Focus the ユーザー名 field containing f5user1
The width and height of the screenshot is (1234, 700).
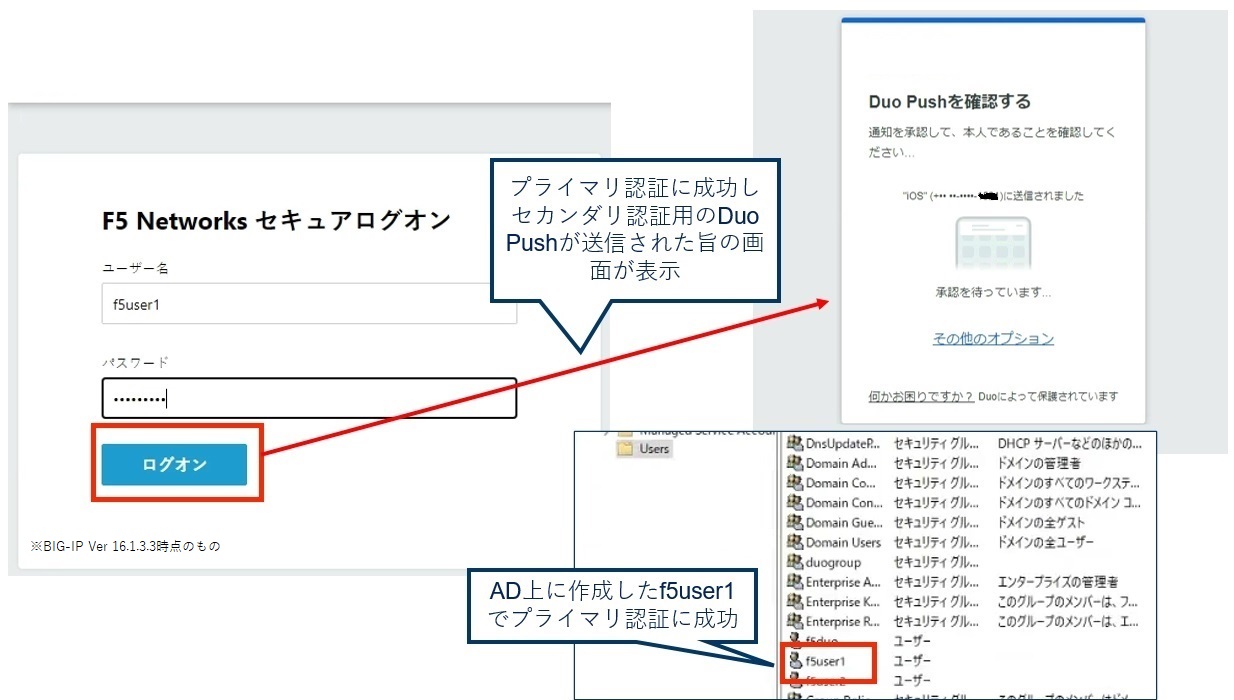tap(309, 305)
